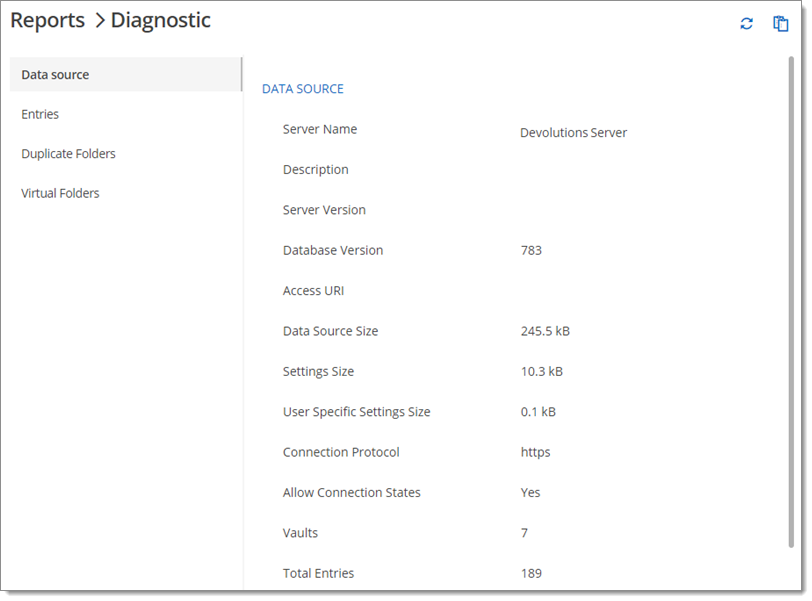Select the Data source tab

(x=126, y=75)
